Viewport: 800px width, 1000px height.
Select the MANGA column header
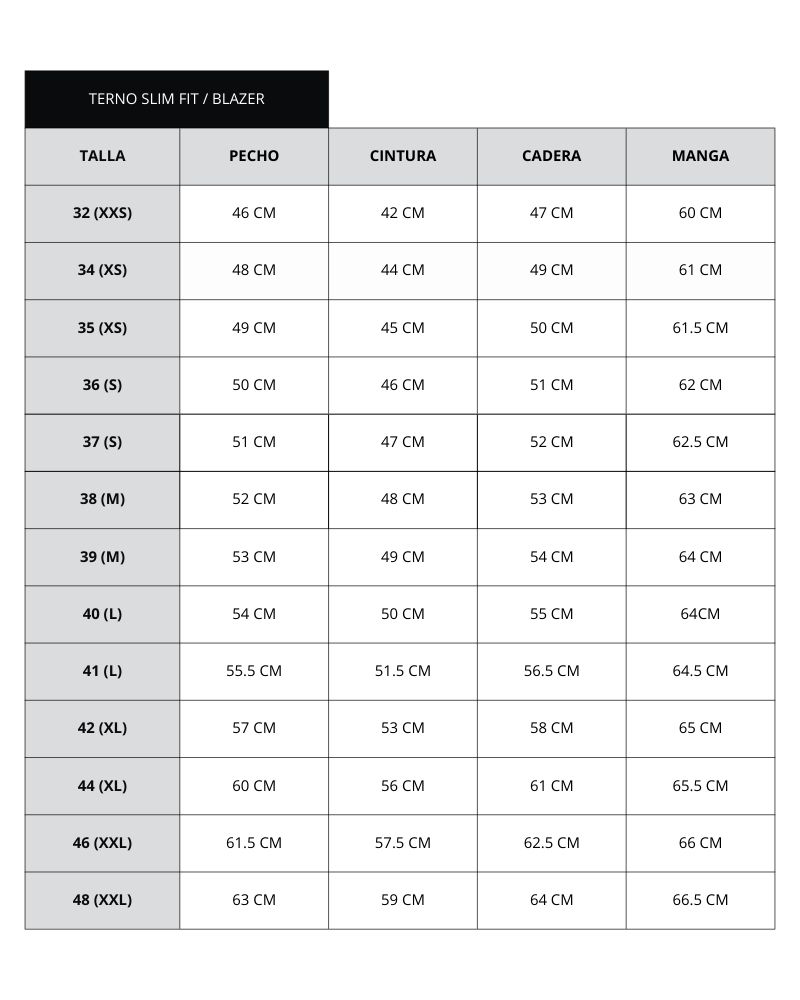700,156
